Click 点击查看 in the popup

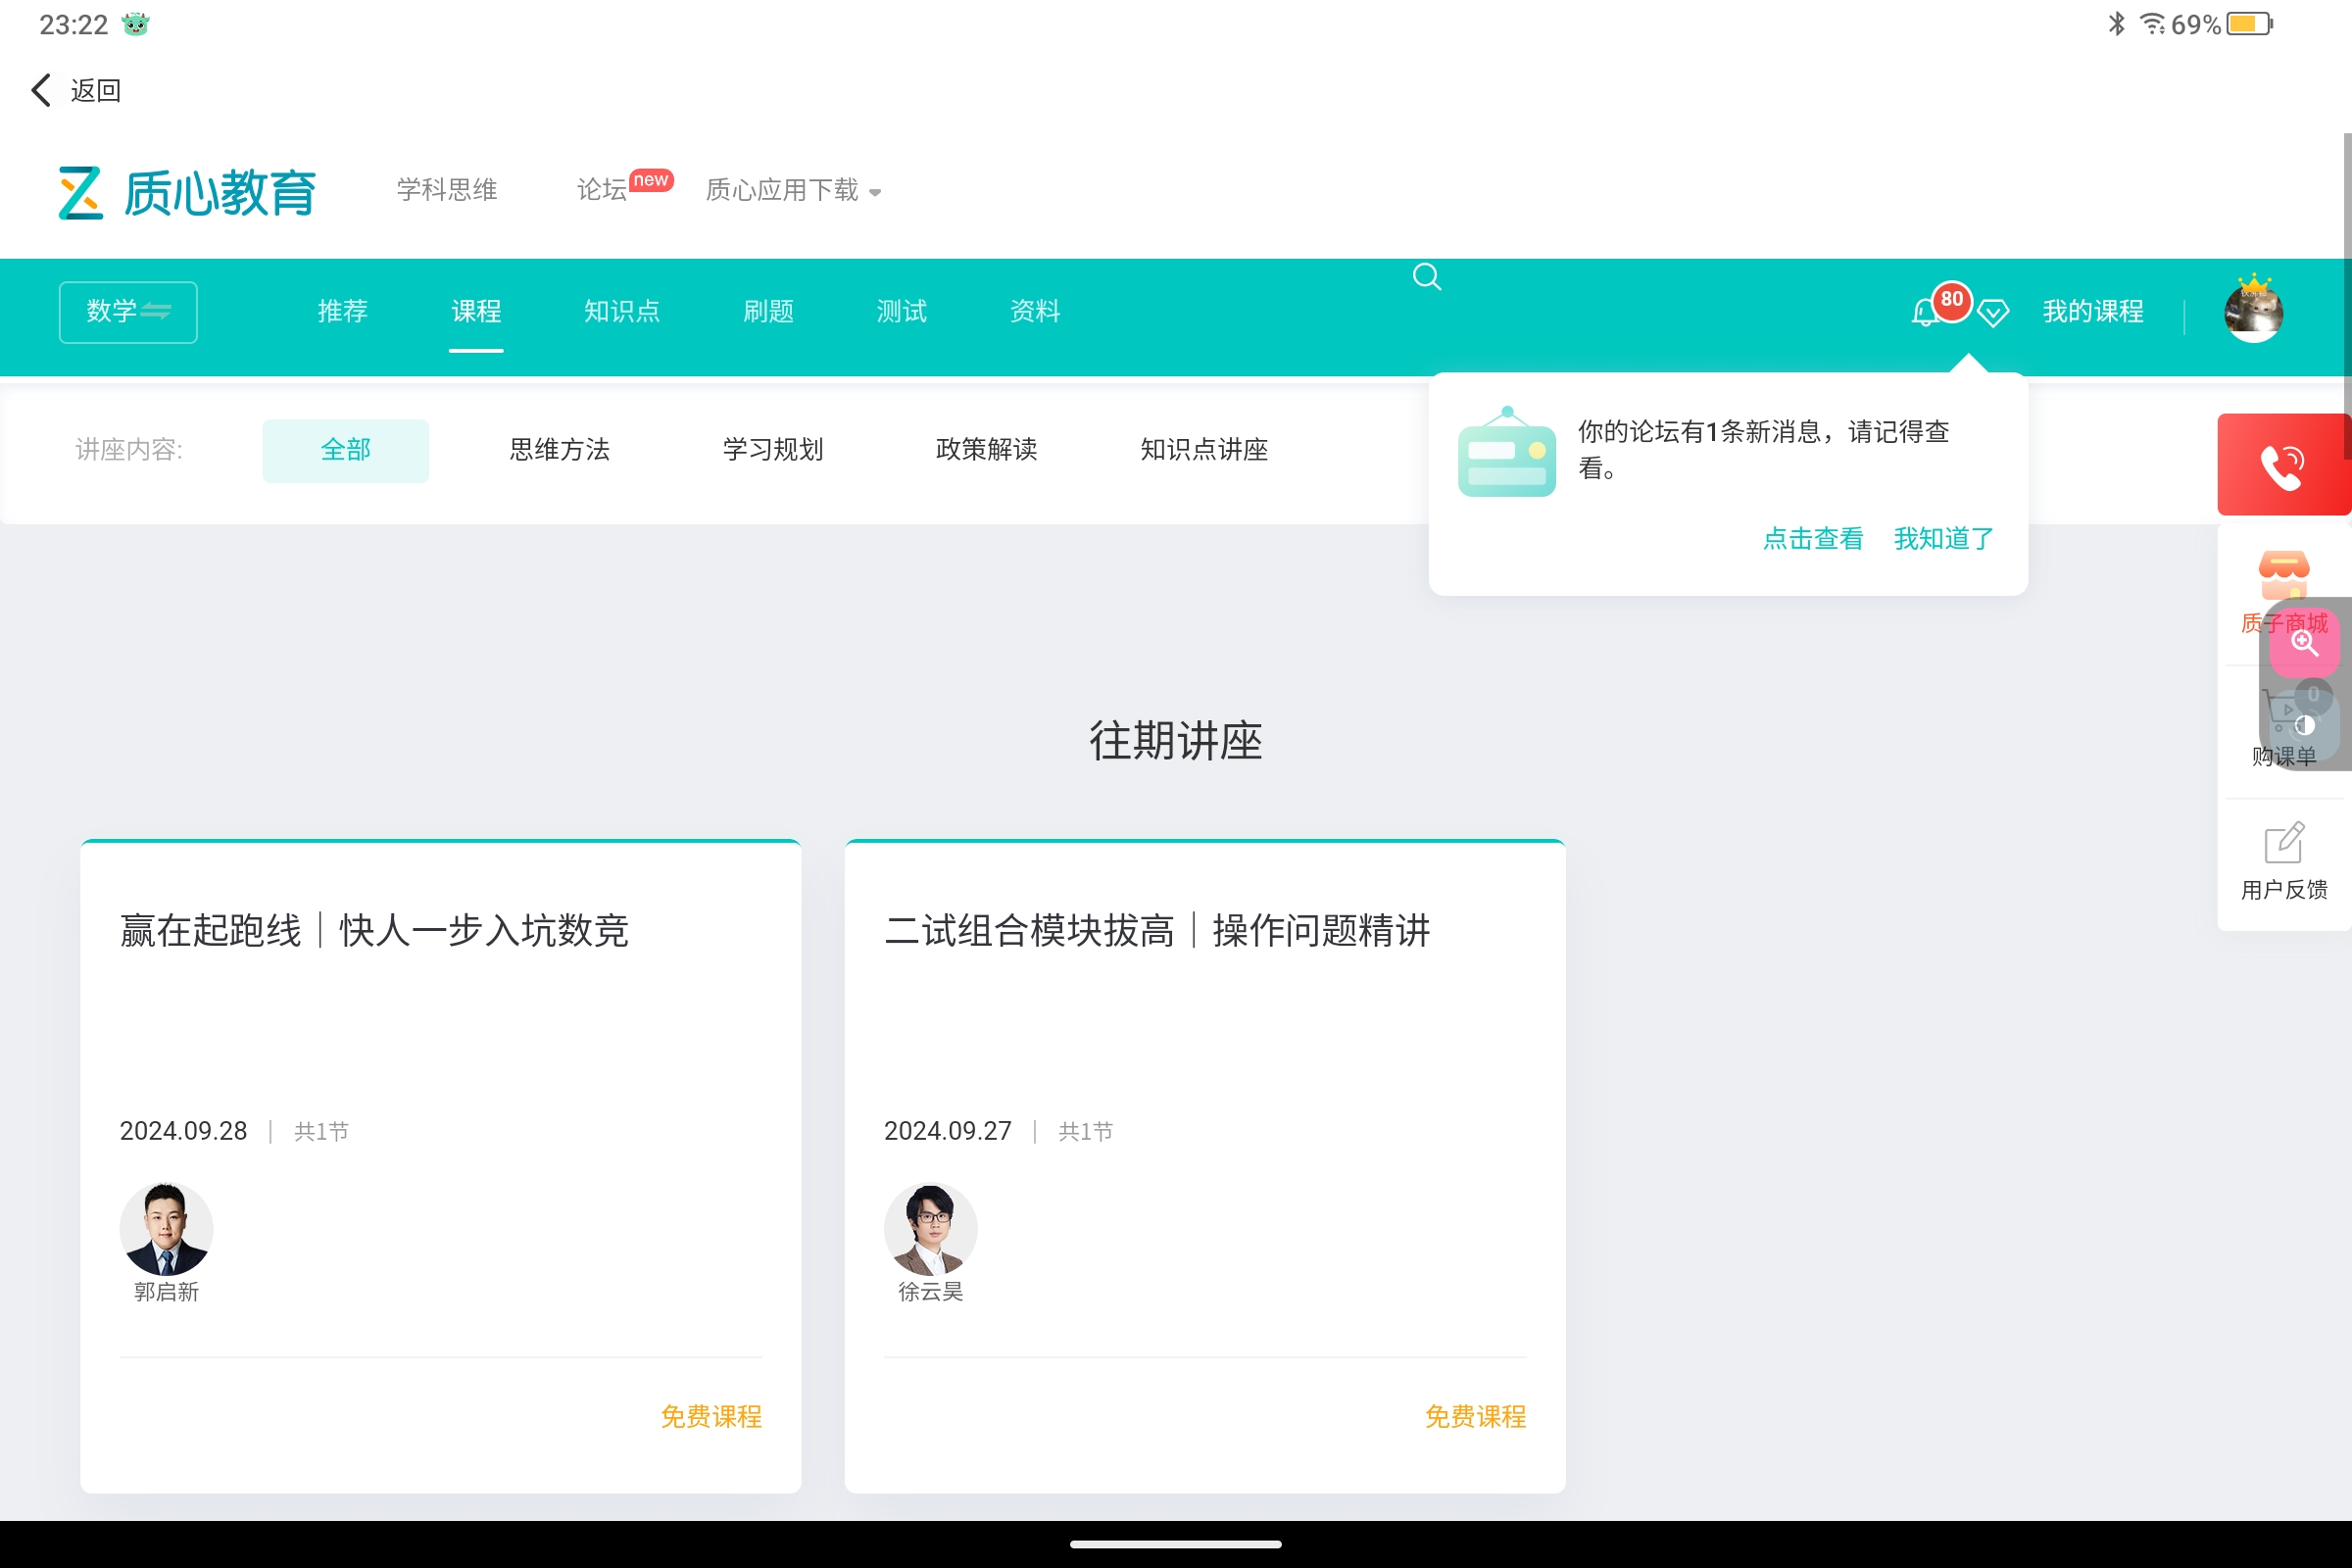1812,539
